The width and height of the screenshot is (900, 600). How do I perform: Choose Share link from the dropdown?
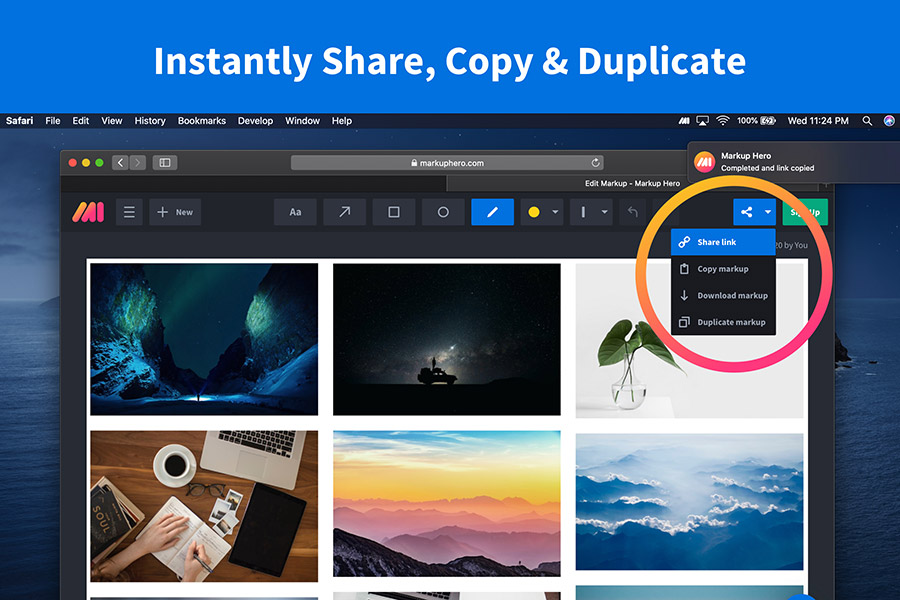[723, 242]
